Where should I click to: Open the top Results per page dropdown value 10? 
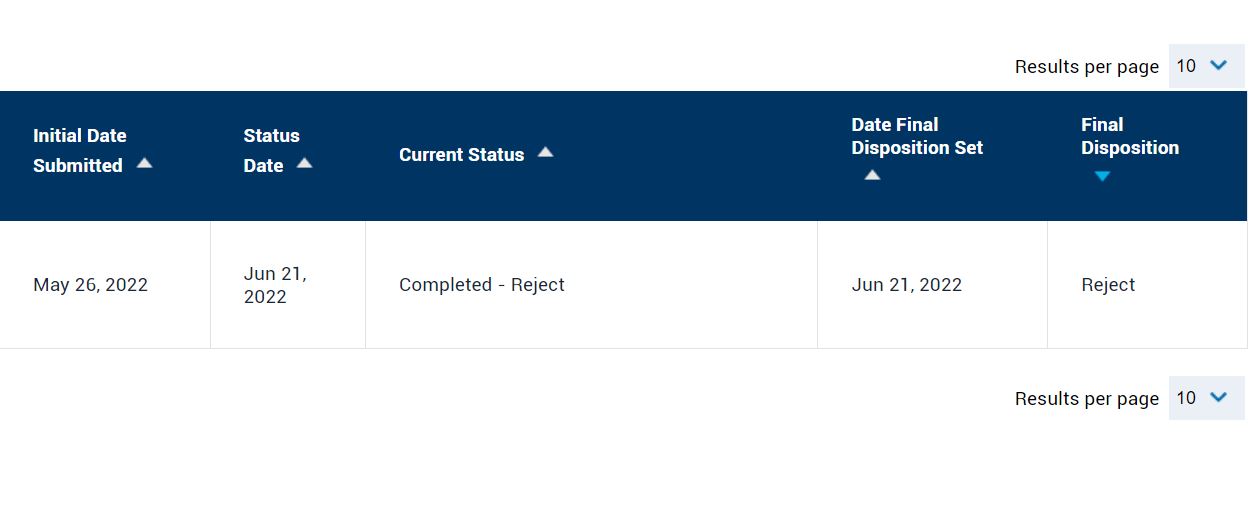pos(1207,66)
